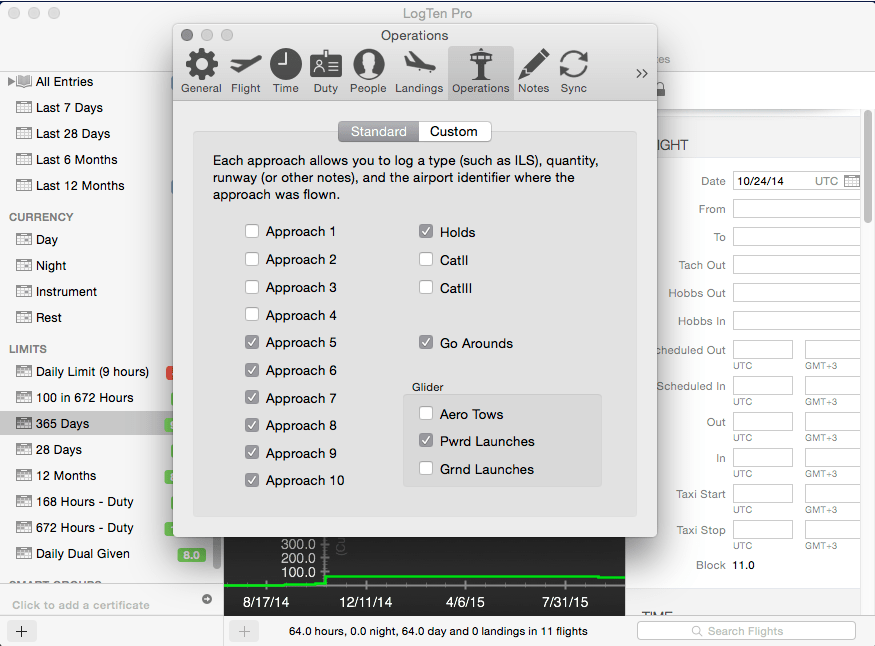Open Landings preferences icon
This screenshot has width=875, height=646.
click(419, 63)
